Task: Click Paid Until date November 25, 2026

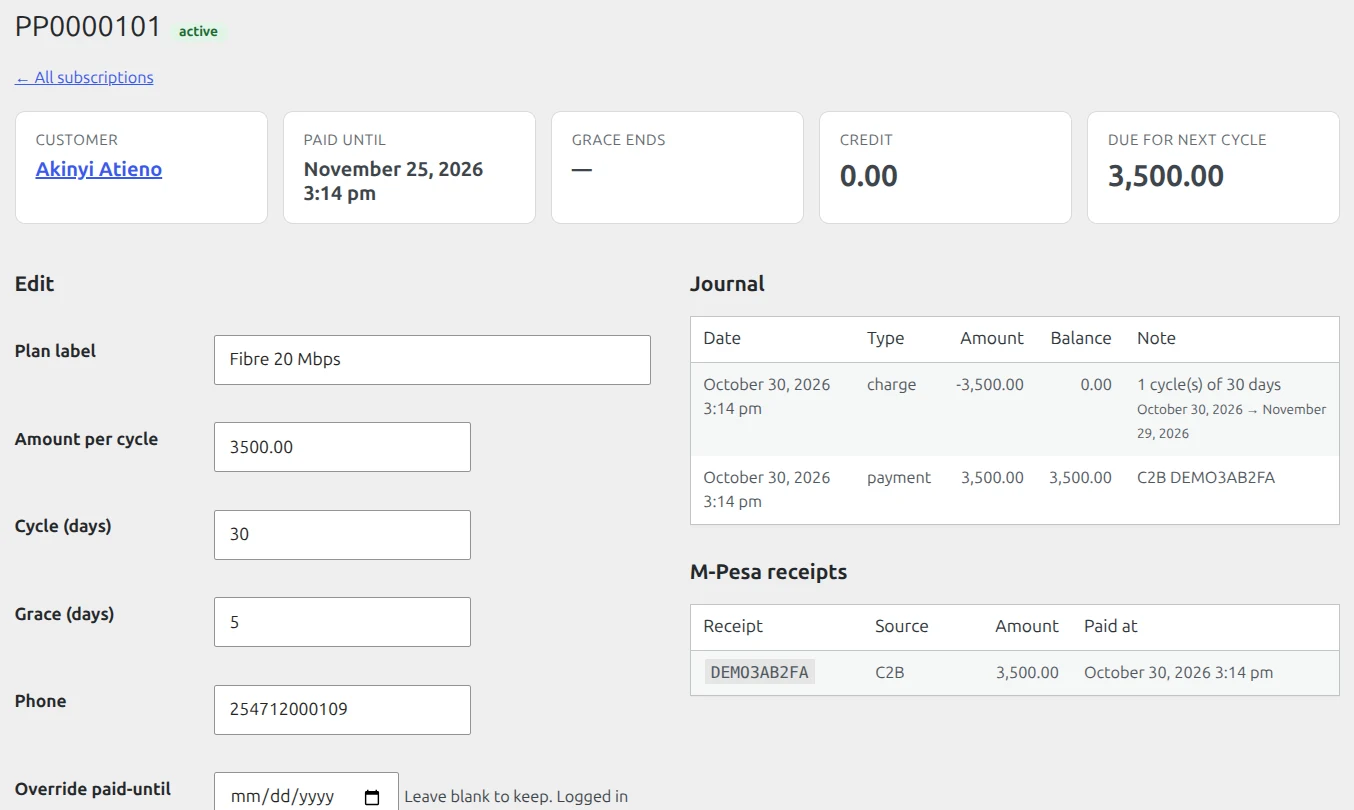Action: [x=393, y=181]
